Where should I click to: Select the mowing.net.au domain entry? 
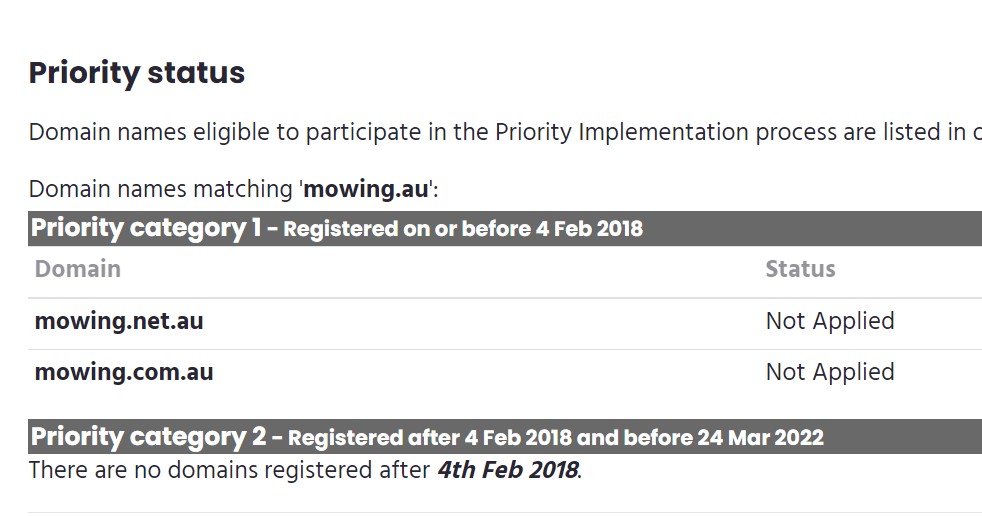pyautogui.click(x=119, y=321)
